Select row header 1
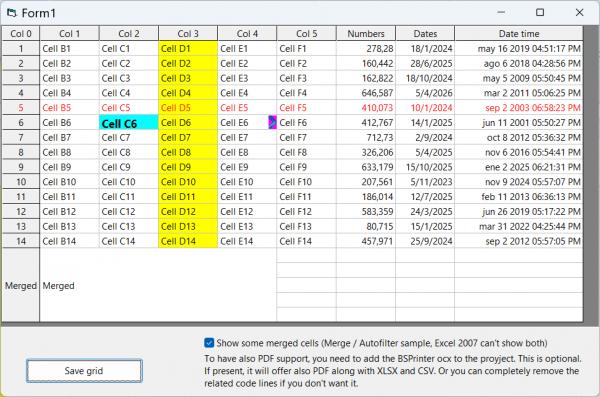Screen dimensions: 600x397 coord(21,49)
